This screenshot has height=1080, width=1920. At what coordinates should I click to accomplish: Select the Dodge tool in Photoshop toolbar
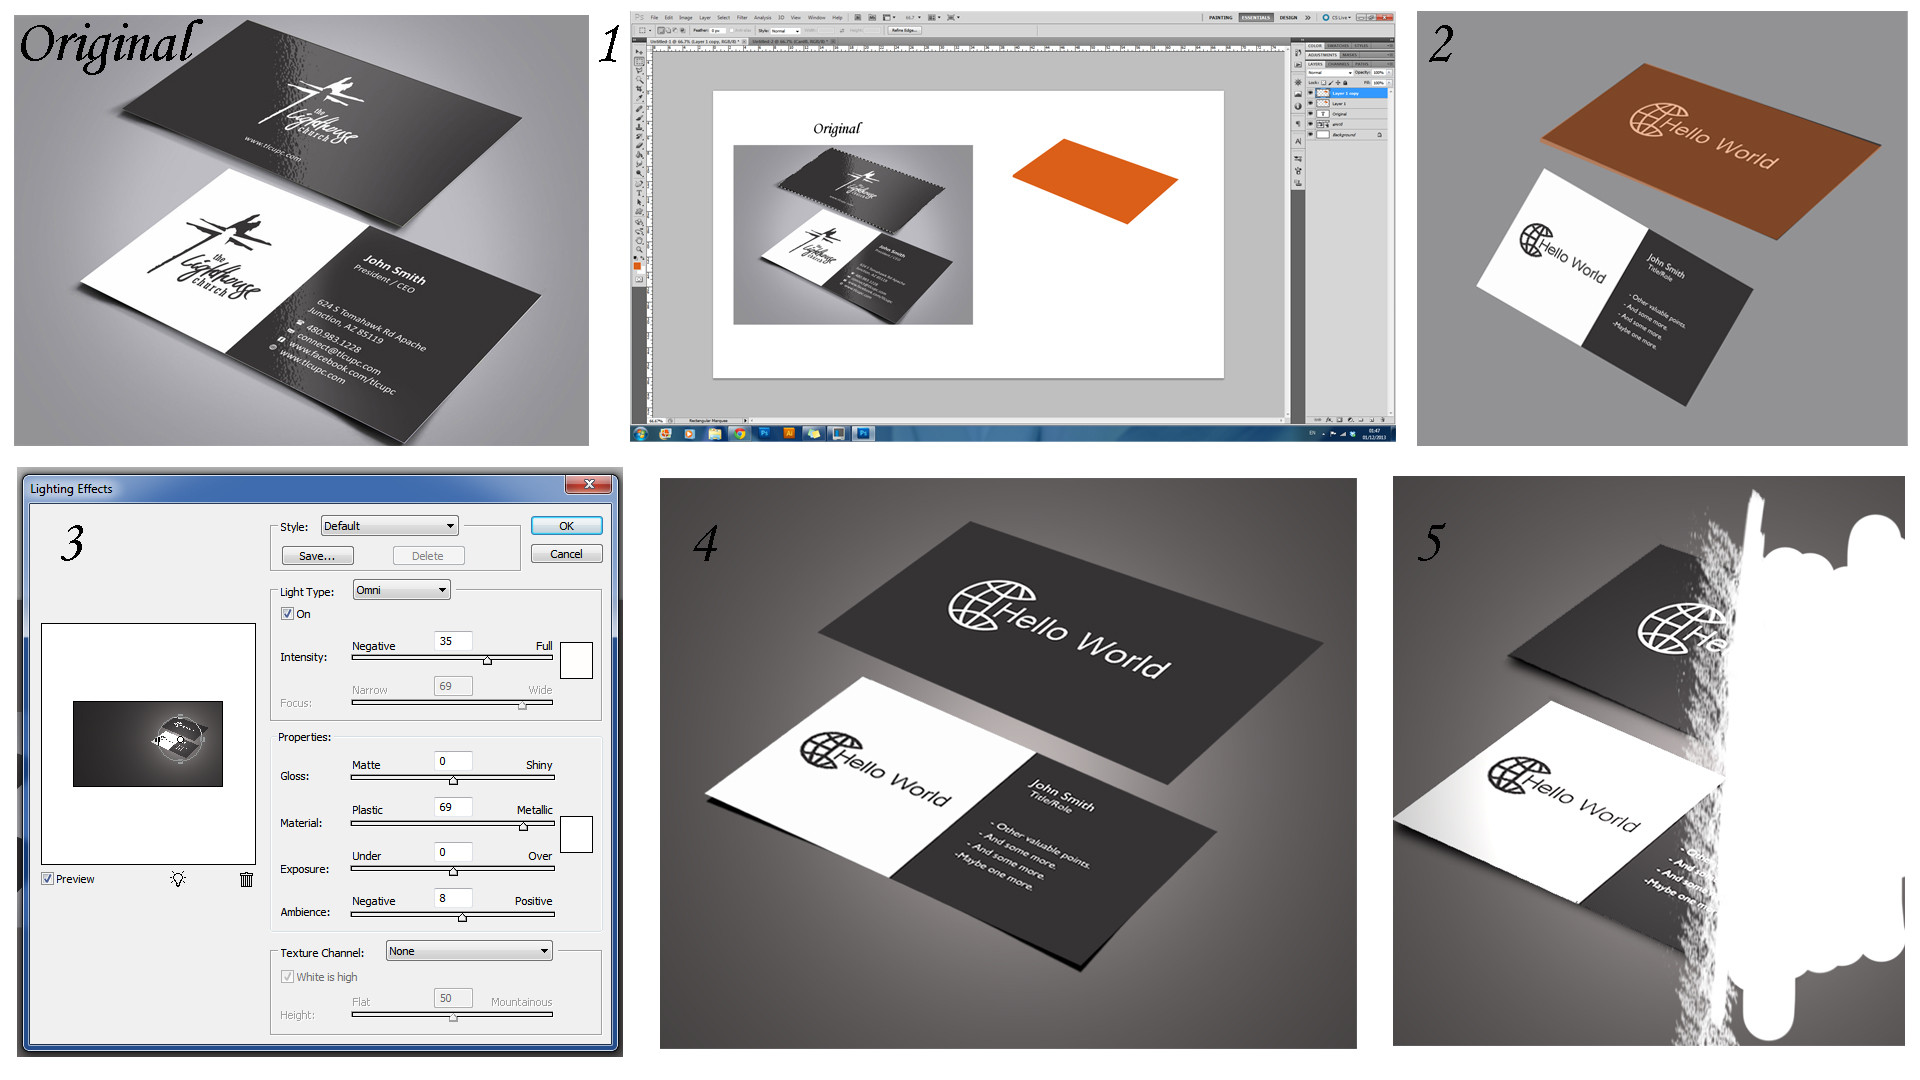click(x=639, y=173)
